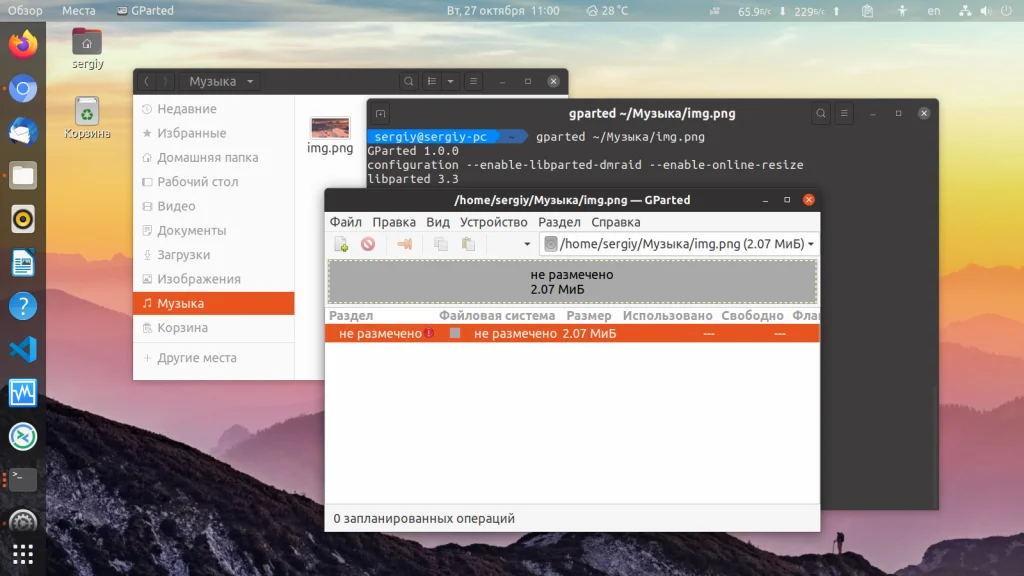Click the Copy Partition icon in GParted
This screenshot has width=1024, height=576.
[x=442, y=243]
